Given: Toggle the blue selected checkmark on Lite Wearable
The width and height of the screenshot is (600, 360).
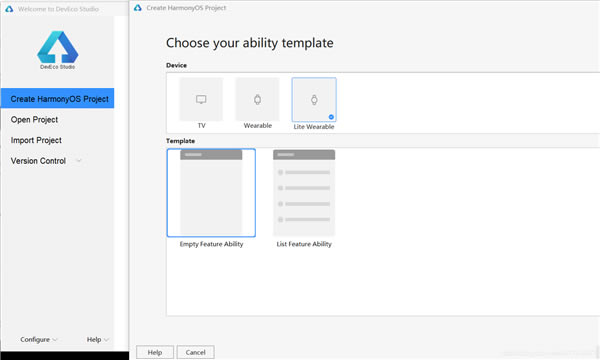Looking at the screenshot, I should [x=331, y=117].
